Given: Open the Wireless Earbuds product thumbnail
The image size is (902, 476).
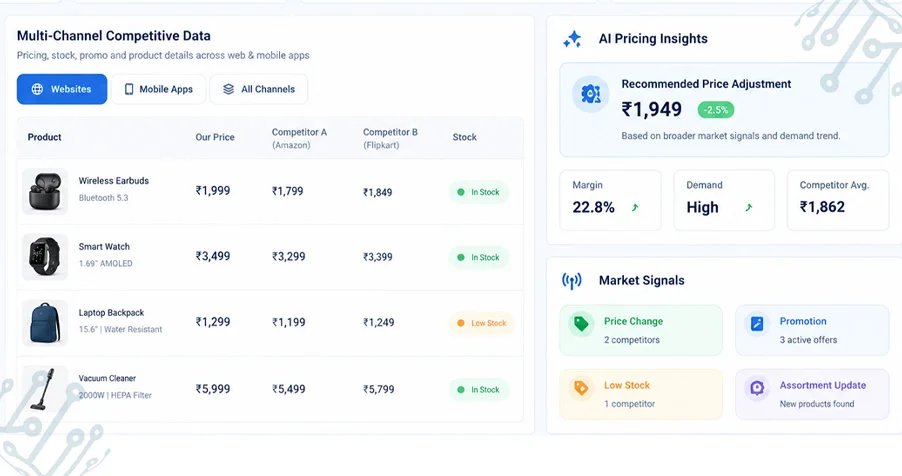Looking at the screenshot, I should point(45,192).
